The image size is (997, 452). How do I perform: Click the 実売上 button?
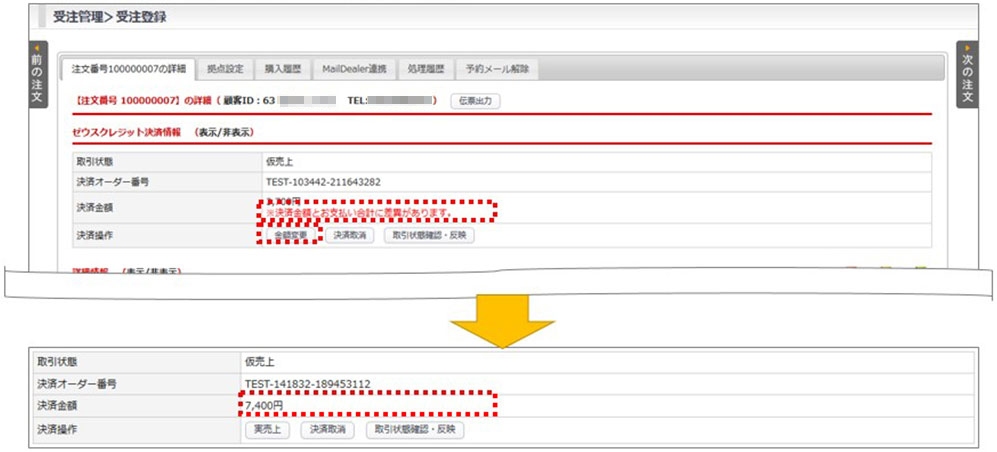tap(268, 430)
